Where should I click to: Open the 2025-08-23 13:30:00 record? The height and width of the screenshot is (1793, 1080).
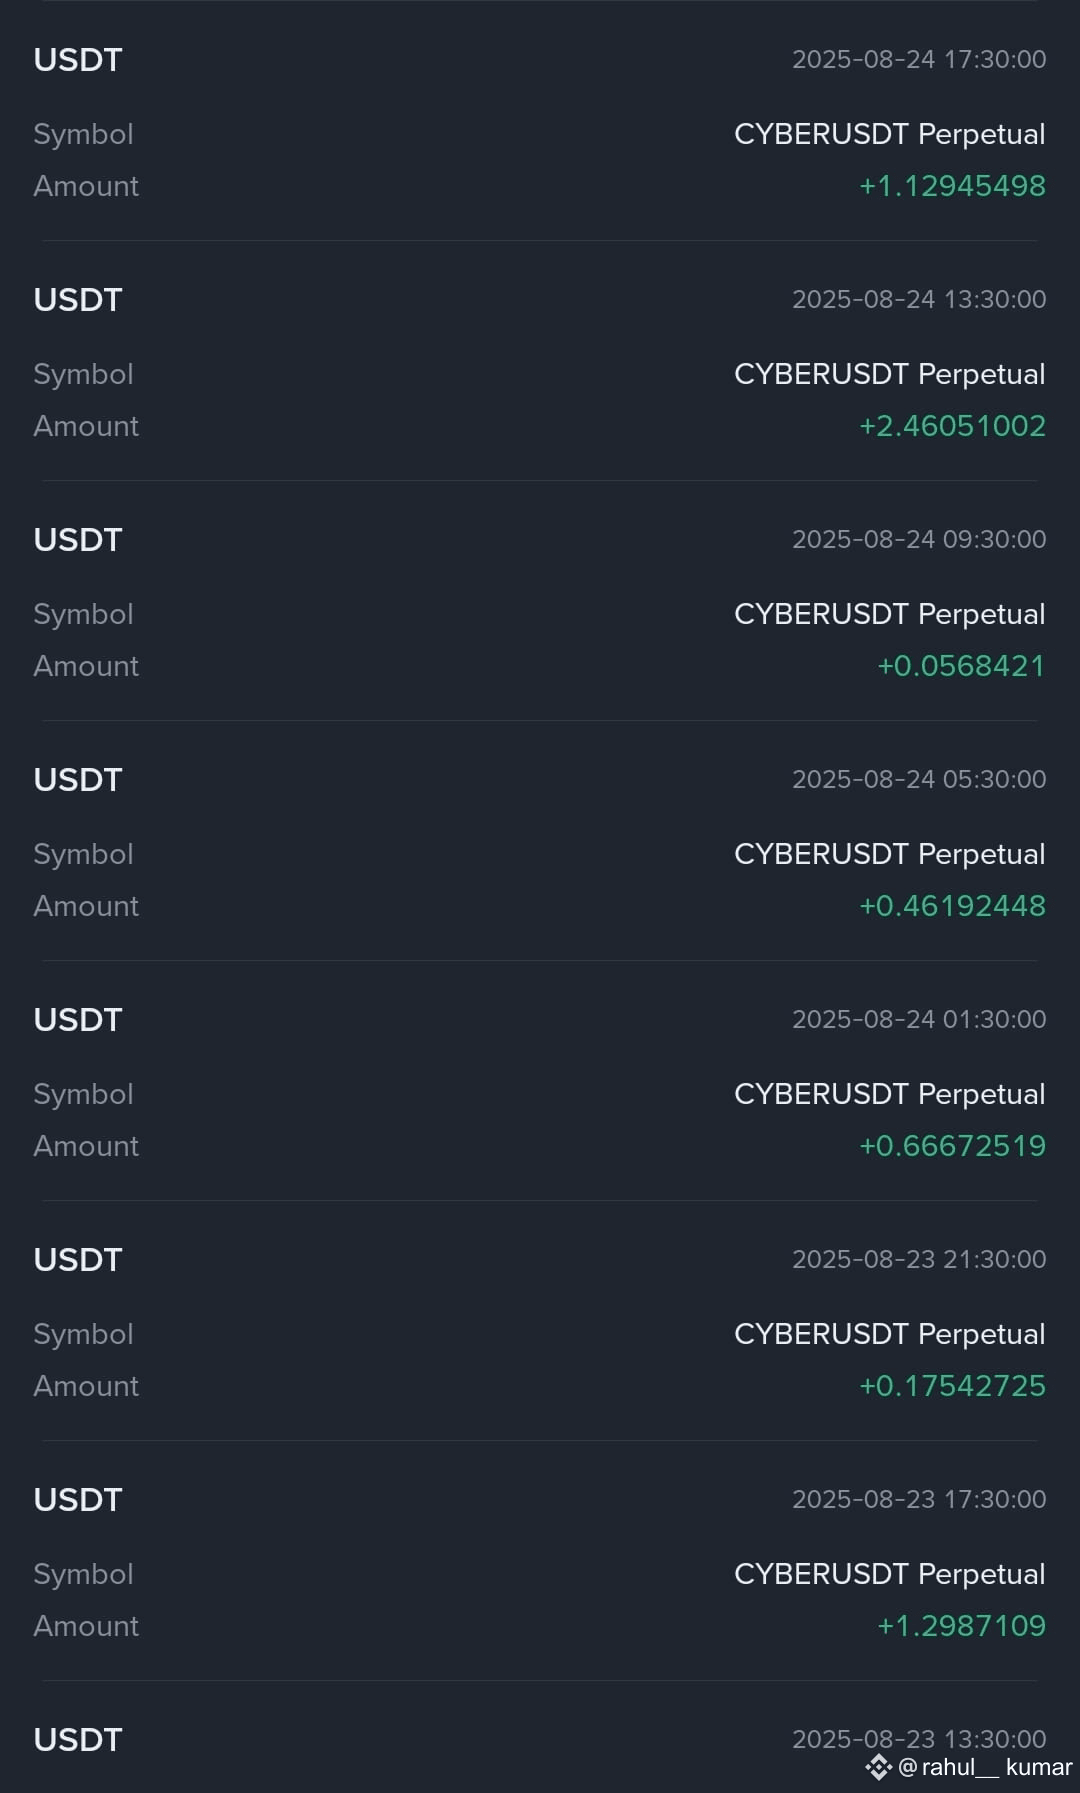[540, 1737]
